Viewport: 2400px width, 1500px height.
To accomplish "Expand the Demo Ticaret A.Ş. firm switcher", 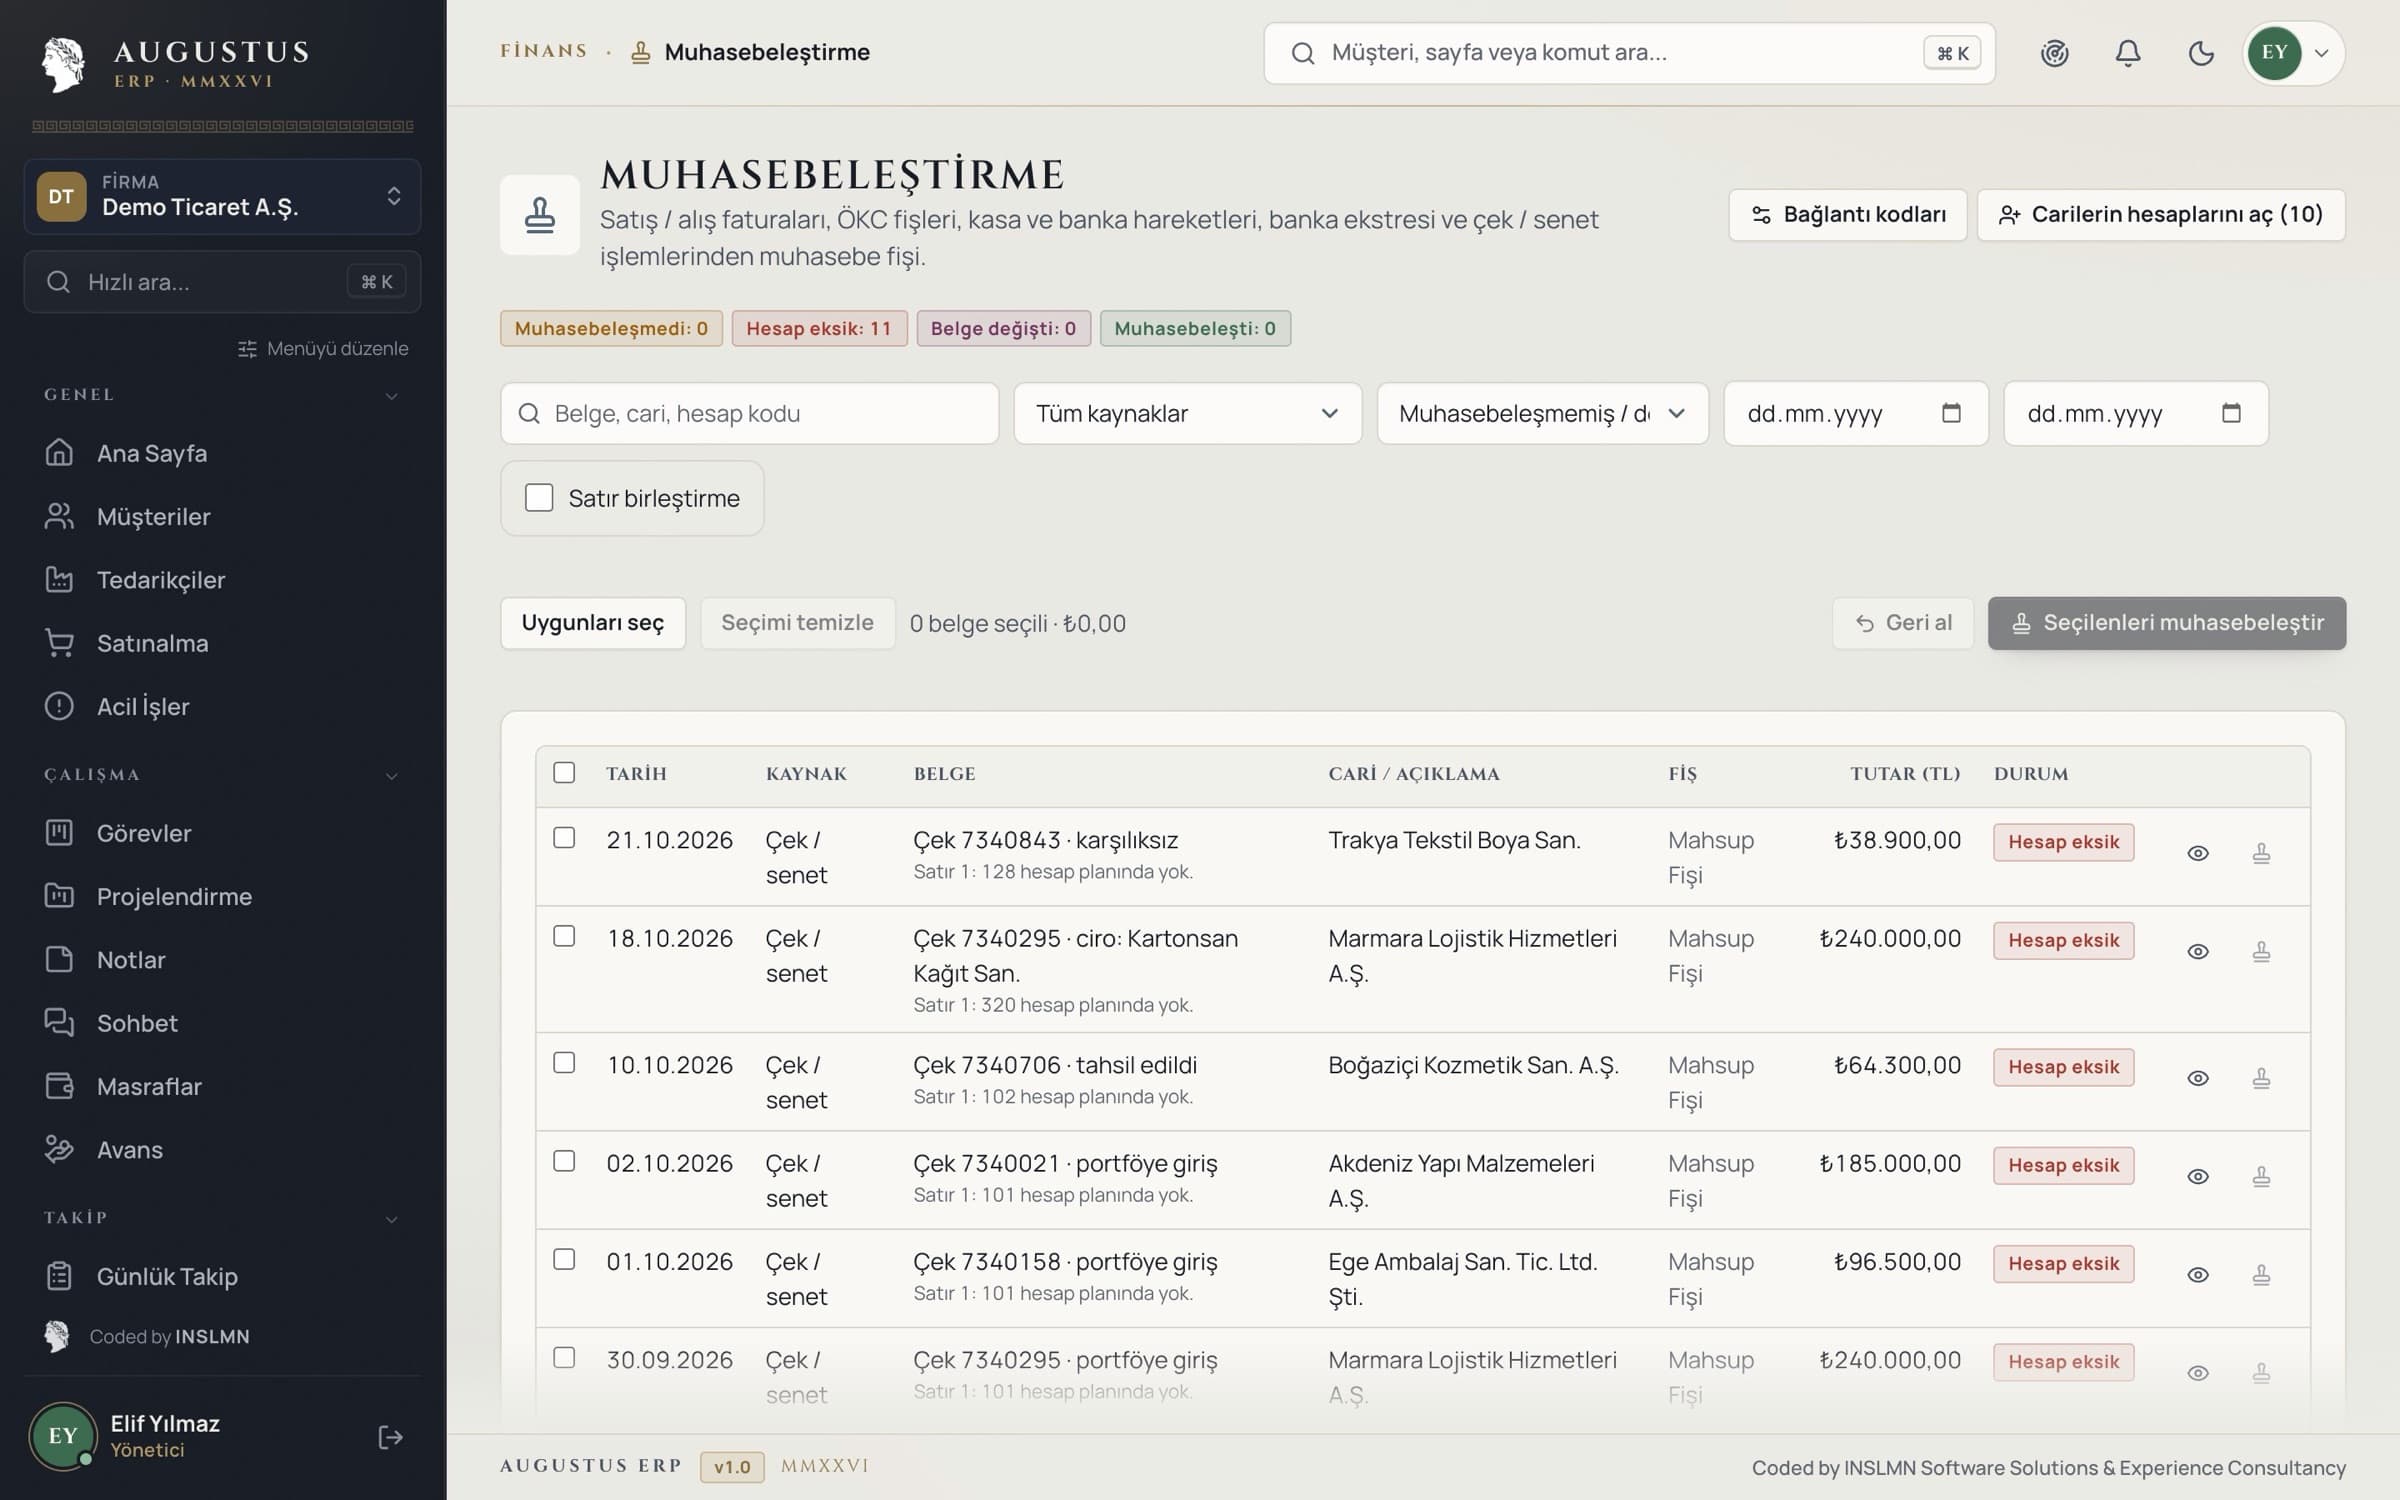I will pyautogui.click(x=222, y=196).
